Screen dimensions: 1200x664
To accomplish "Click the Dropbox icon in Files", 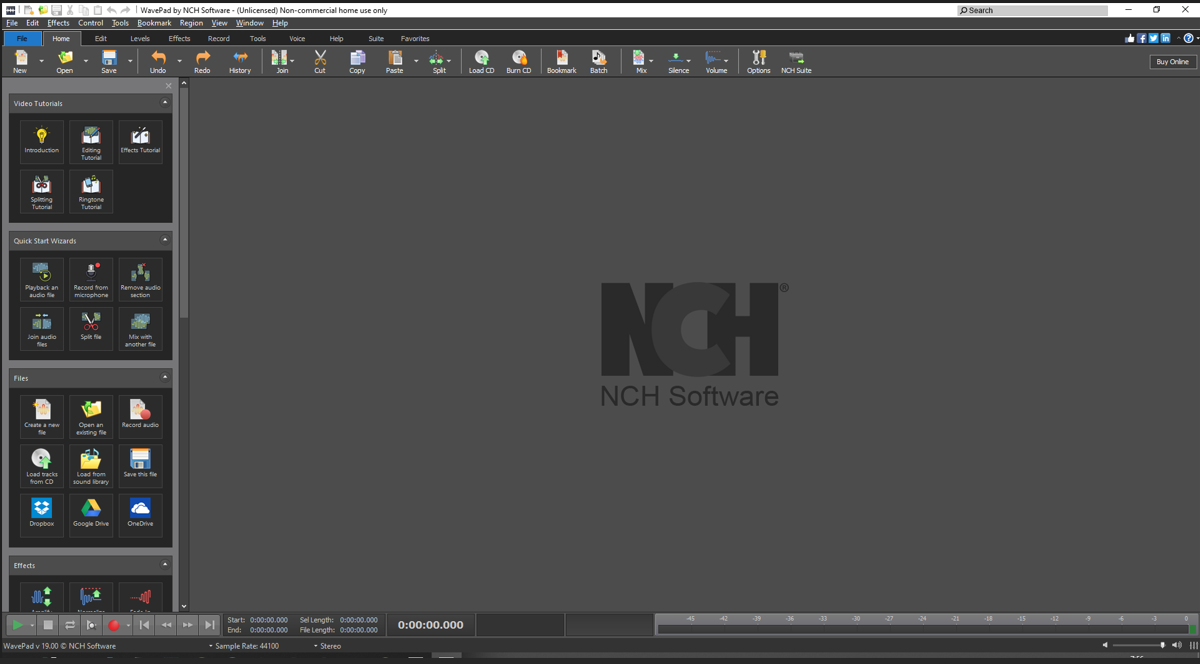I will tap(42, 515).
